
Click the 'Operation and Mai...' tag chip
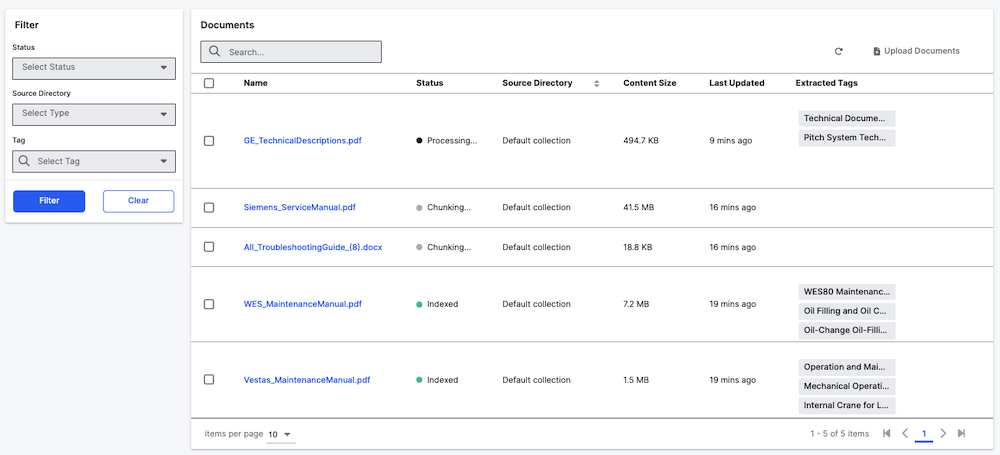(x=847, y=367)
